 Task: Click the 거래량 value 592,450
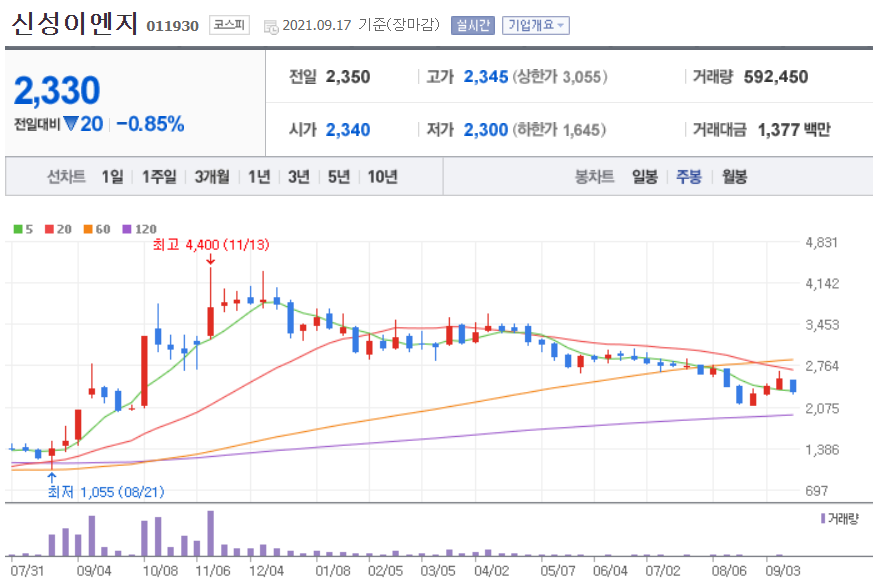click(x=776, y=76)
